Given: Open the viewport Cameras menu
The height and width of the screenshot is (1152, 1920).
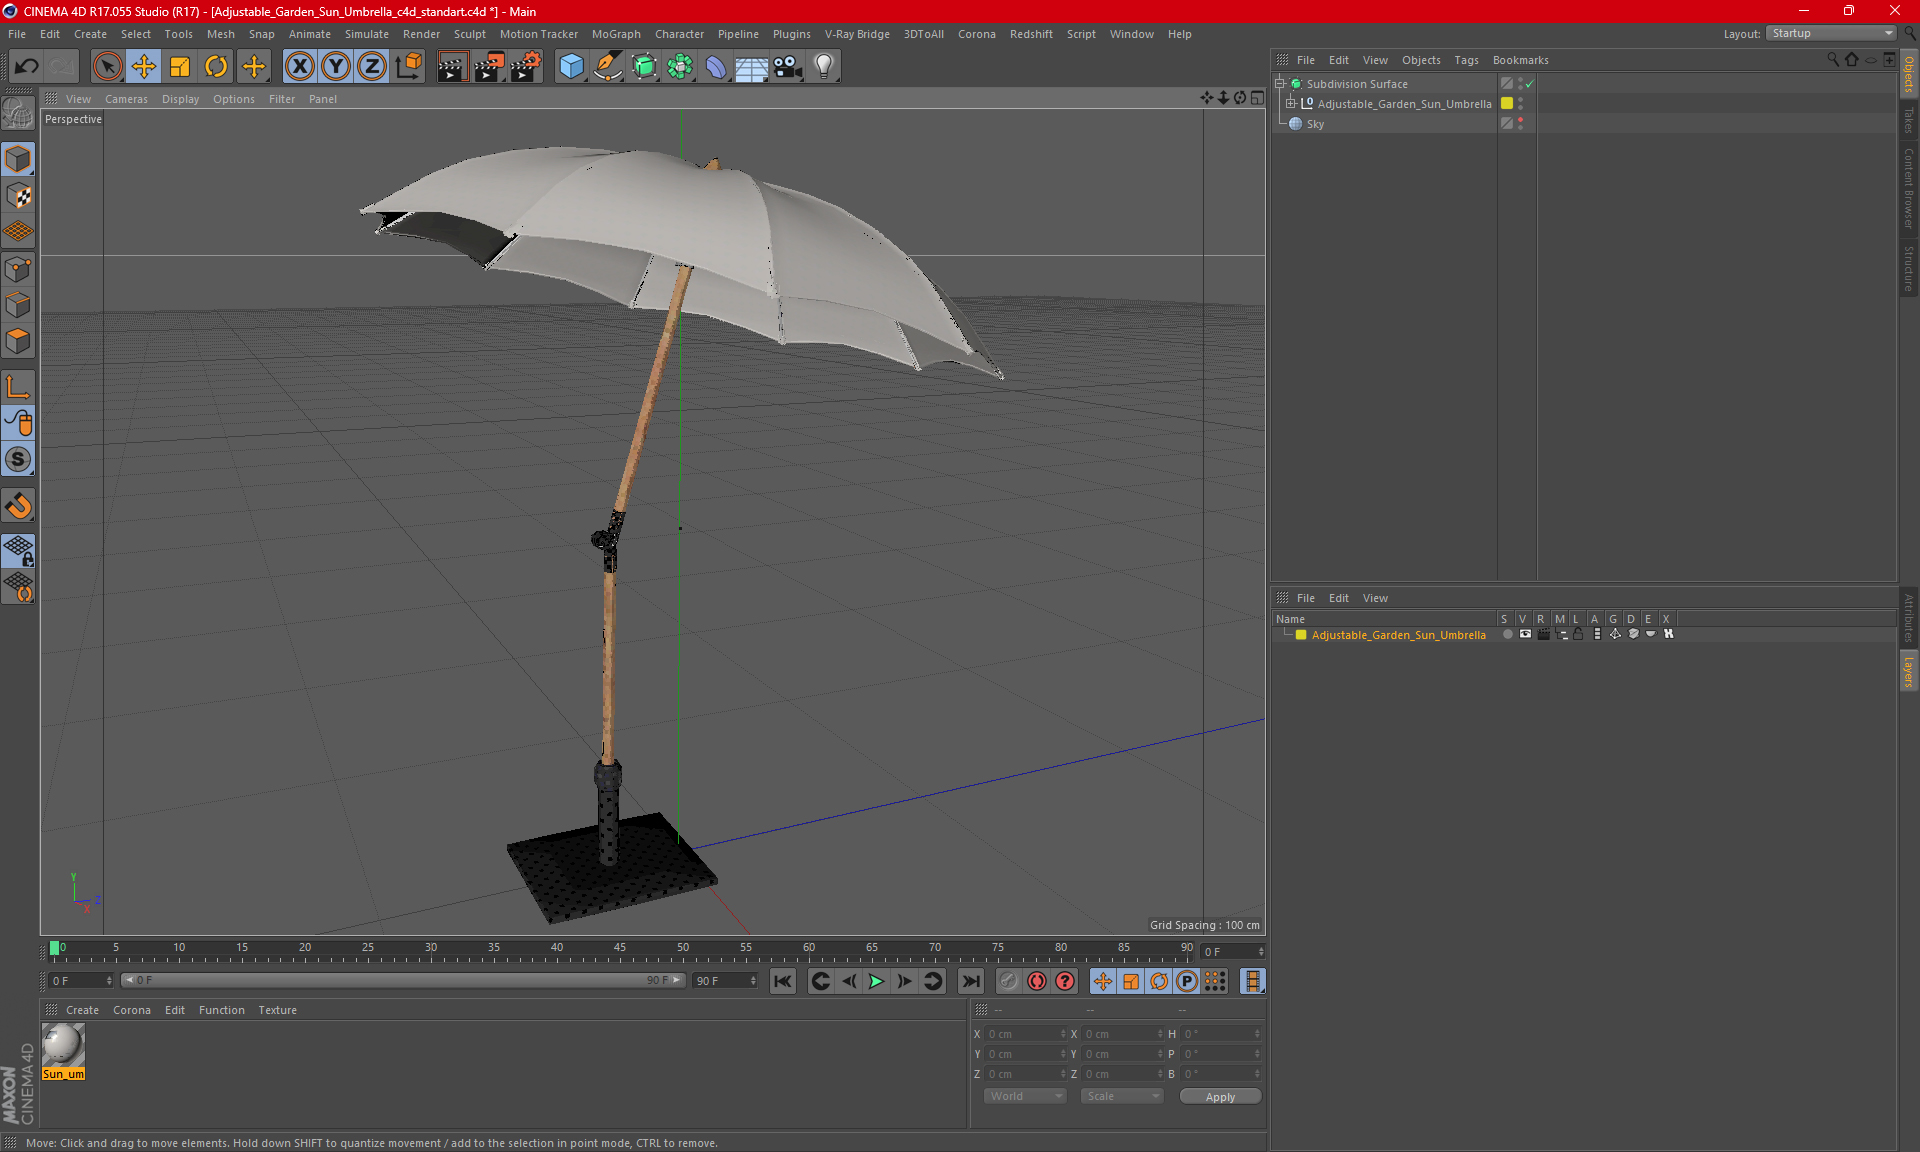Looking at the screenshot, I should pos(126,99).
